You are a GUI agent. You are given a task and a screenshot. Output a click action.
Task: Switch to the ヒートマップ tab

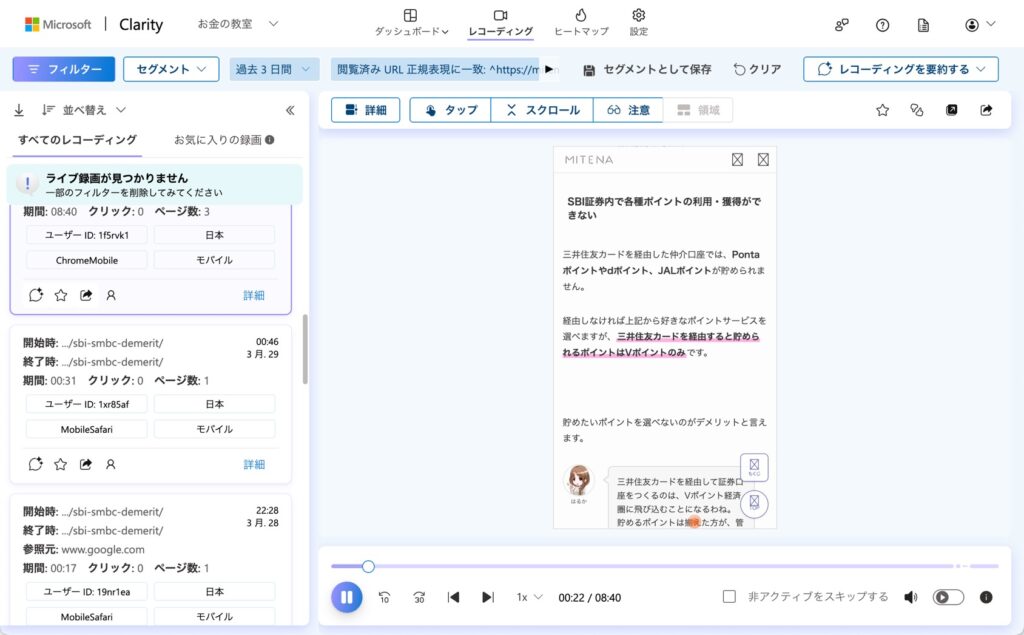pos(581,22)
